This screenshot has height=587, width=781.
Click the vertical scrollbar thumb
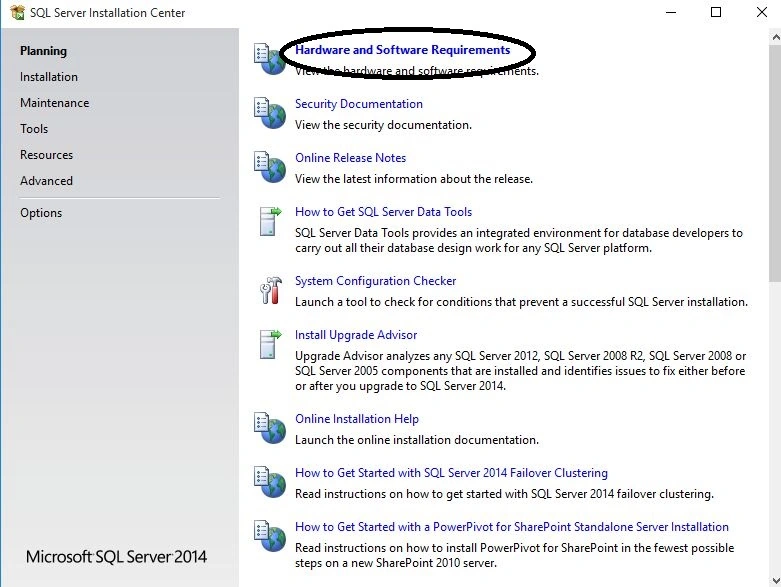tap(775, 163)
